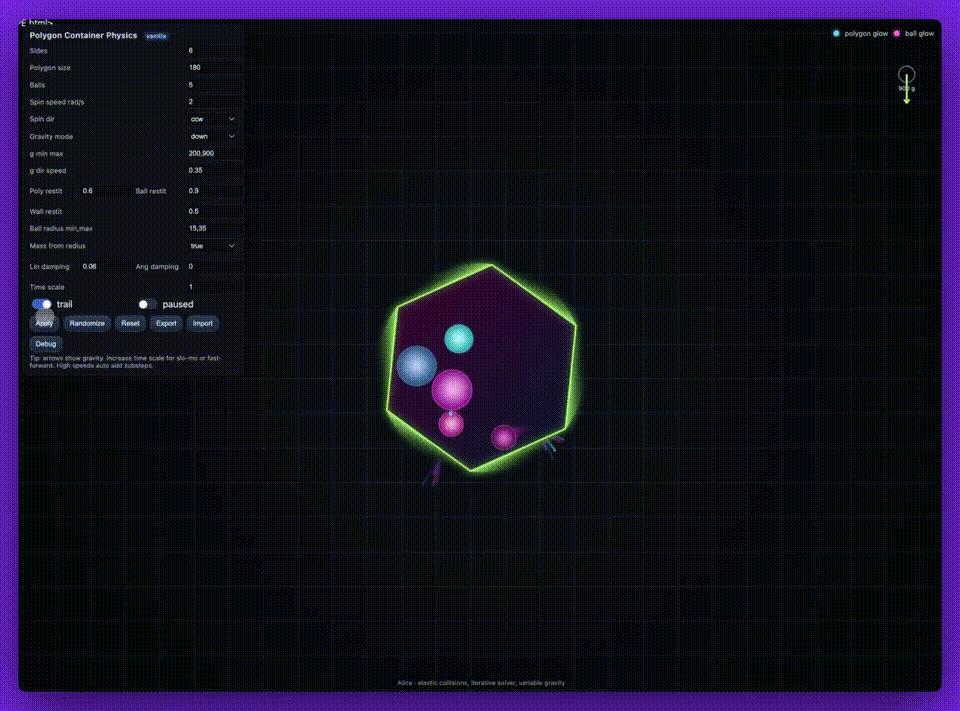Toggle the paused switch on

coord(148,304)
